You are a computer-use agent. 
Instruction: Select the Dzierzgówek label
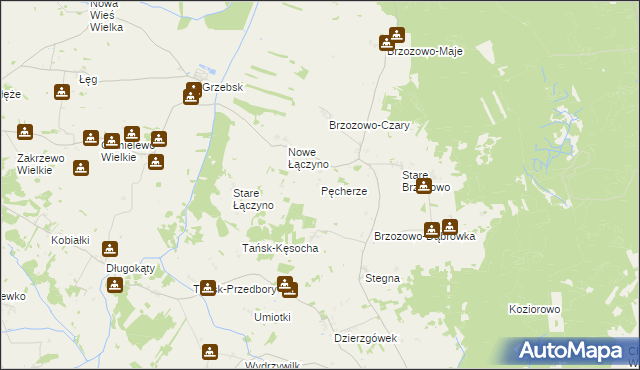point(365,338)
